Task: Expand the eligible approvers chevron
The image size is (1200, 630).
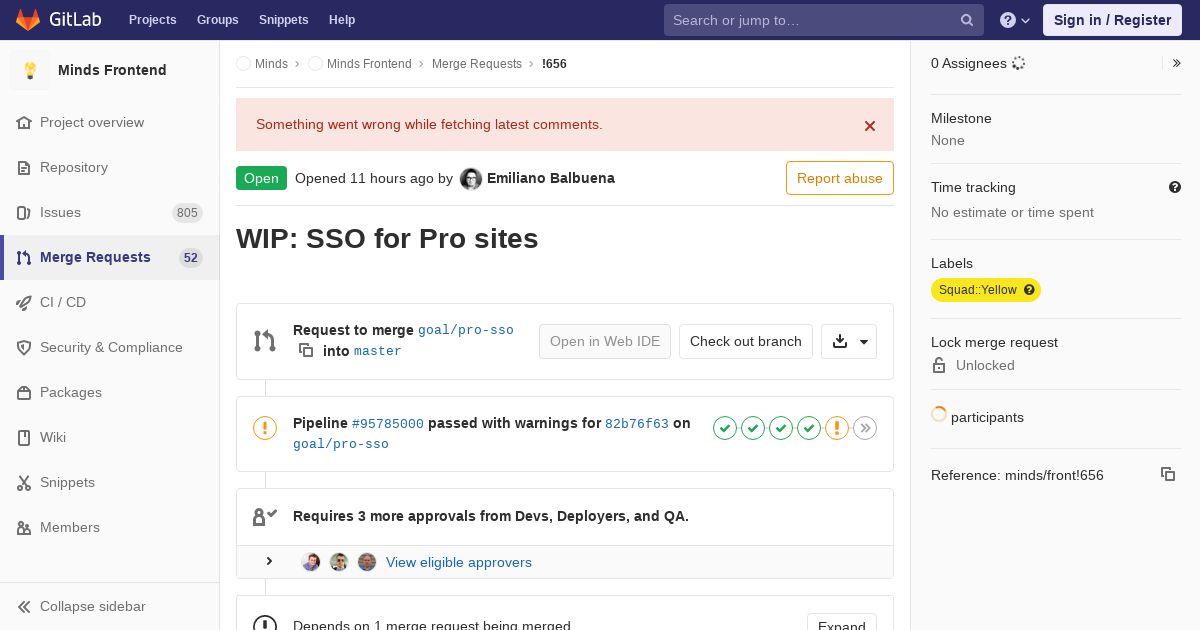Action: [269, 561]
